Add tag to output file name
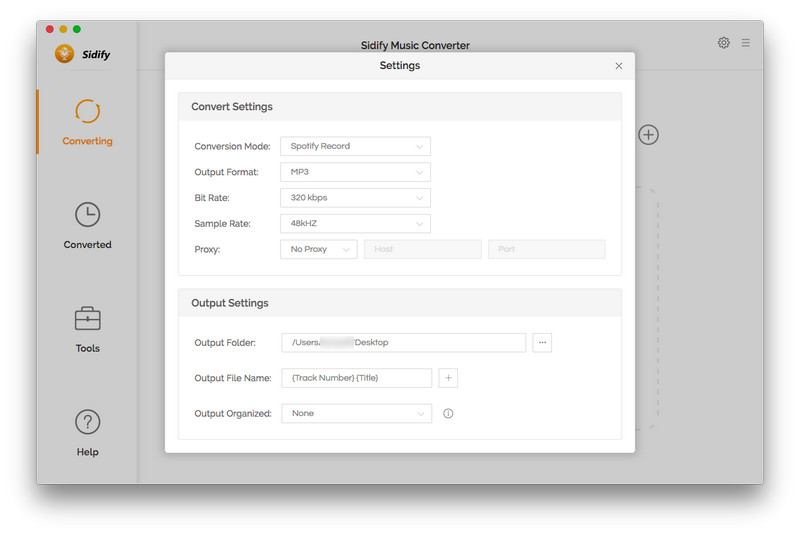Screen dimensions: 800x536 [448, 378]
